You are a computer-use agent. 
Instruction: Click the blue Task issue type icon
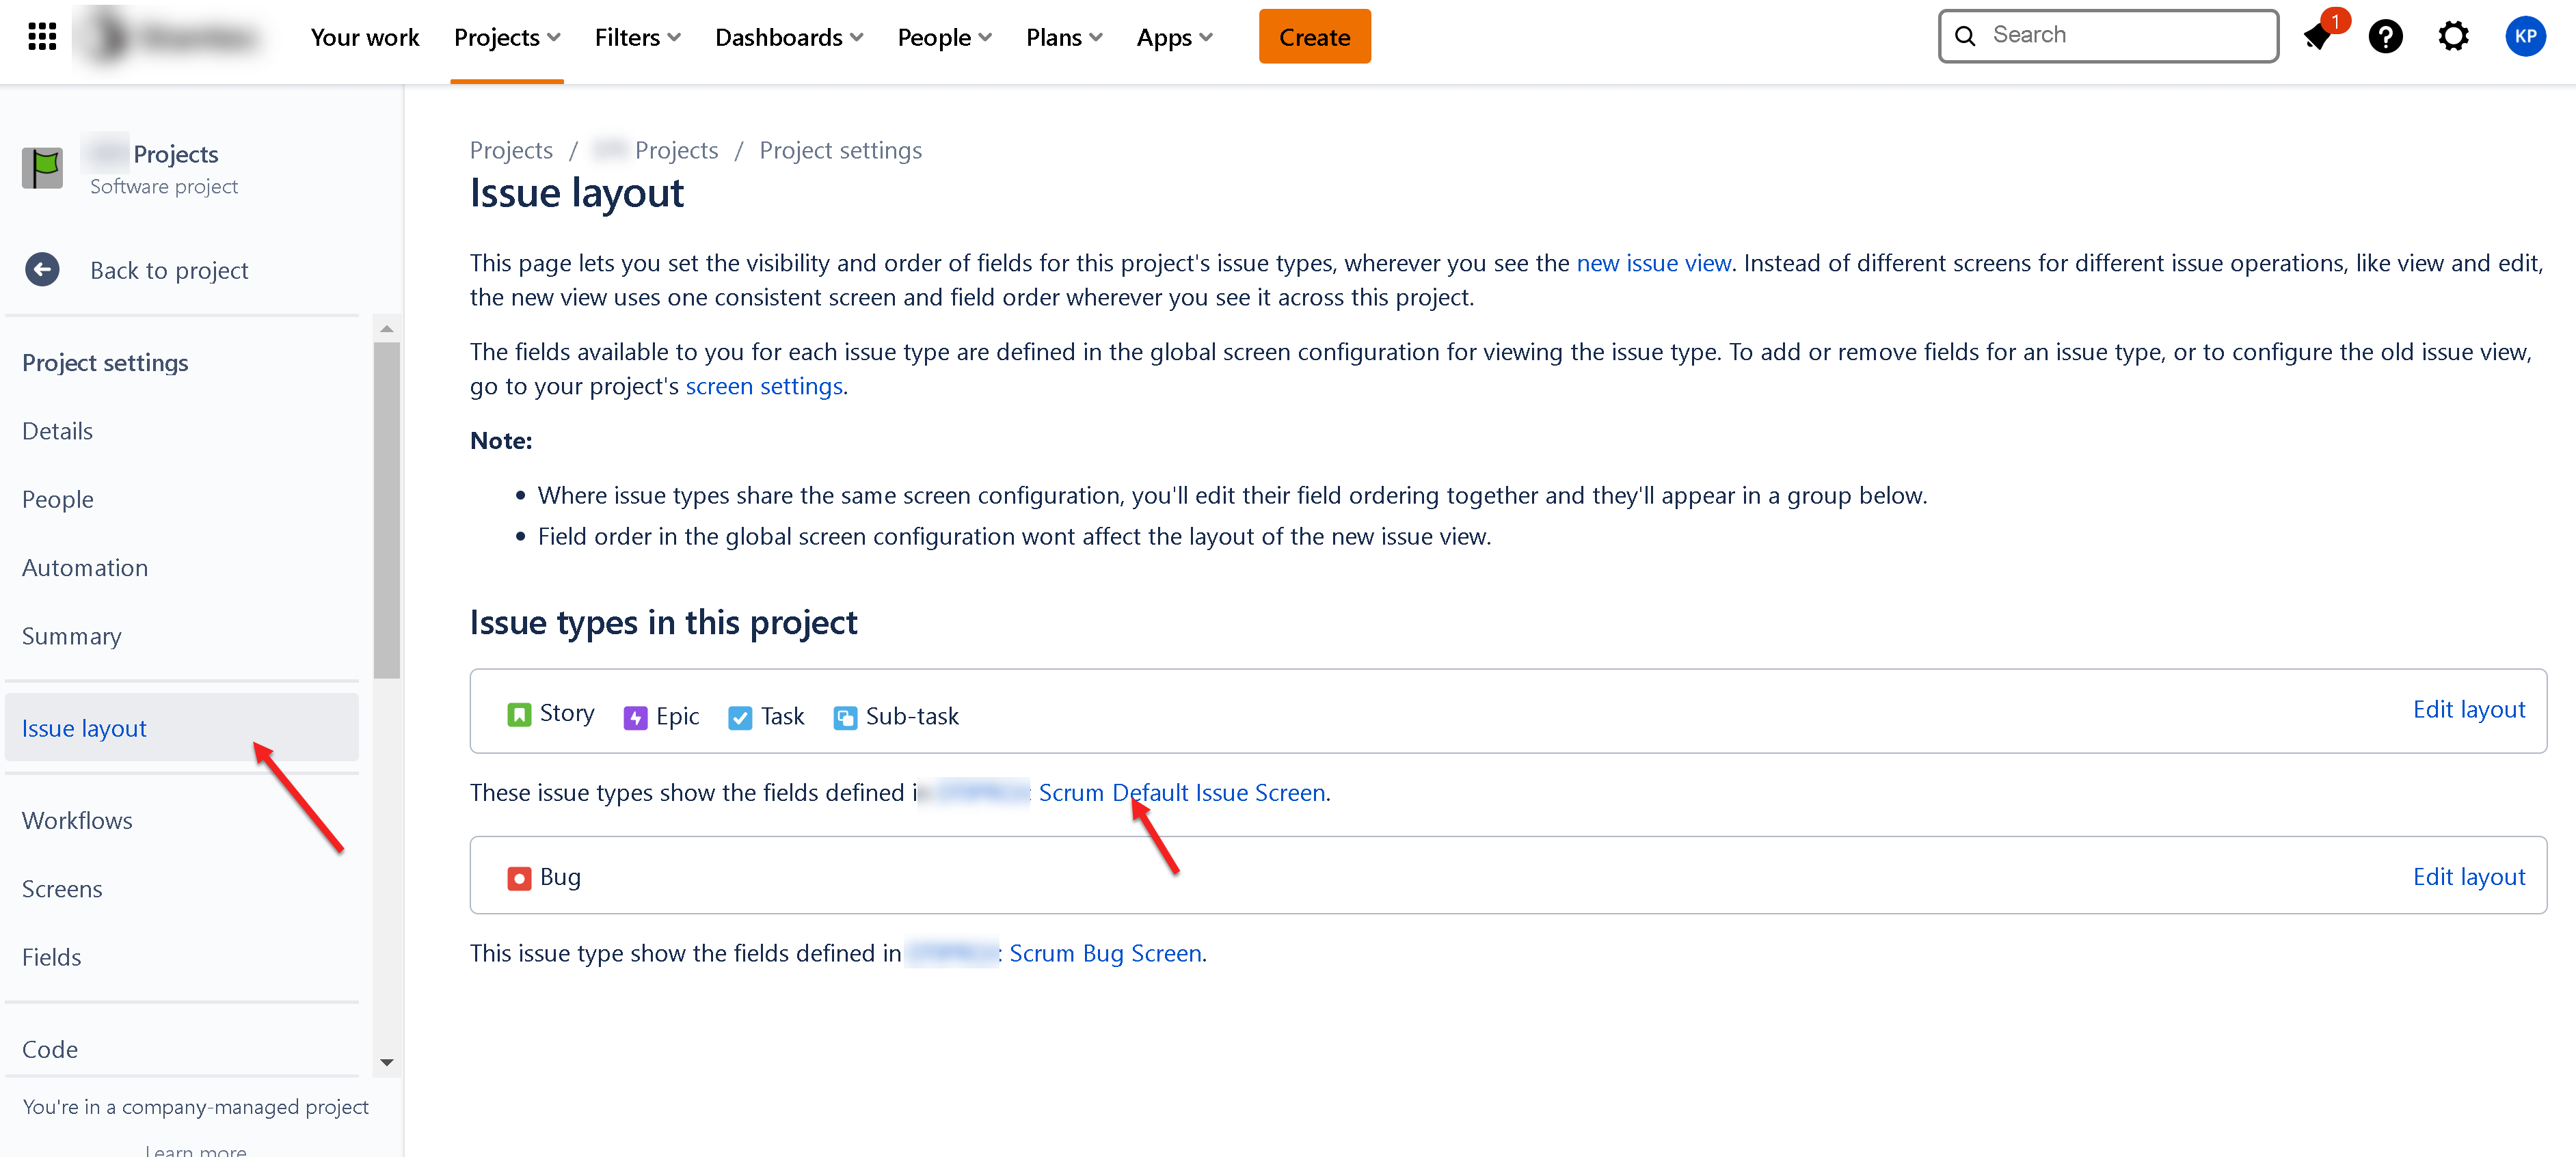click(740, 717)
